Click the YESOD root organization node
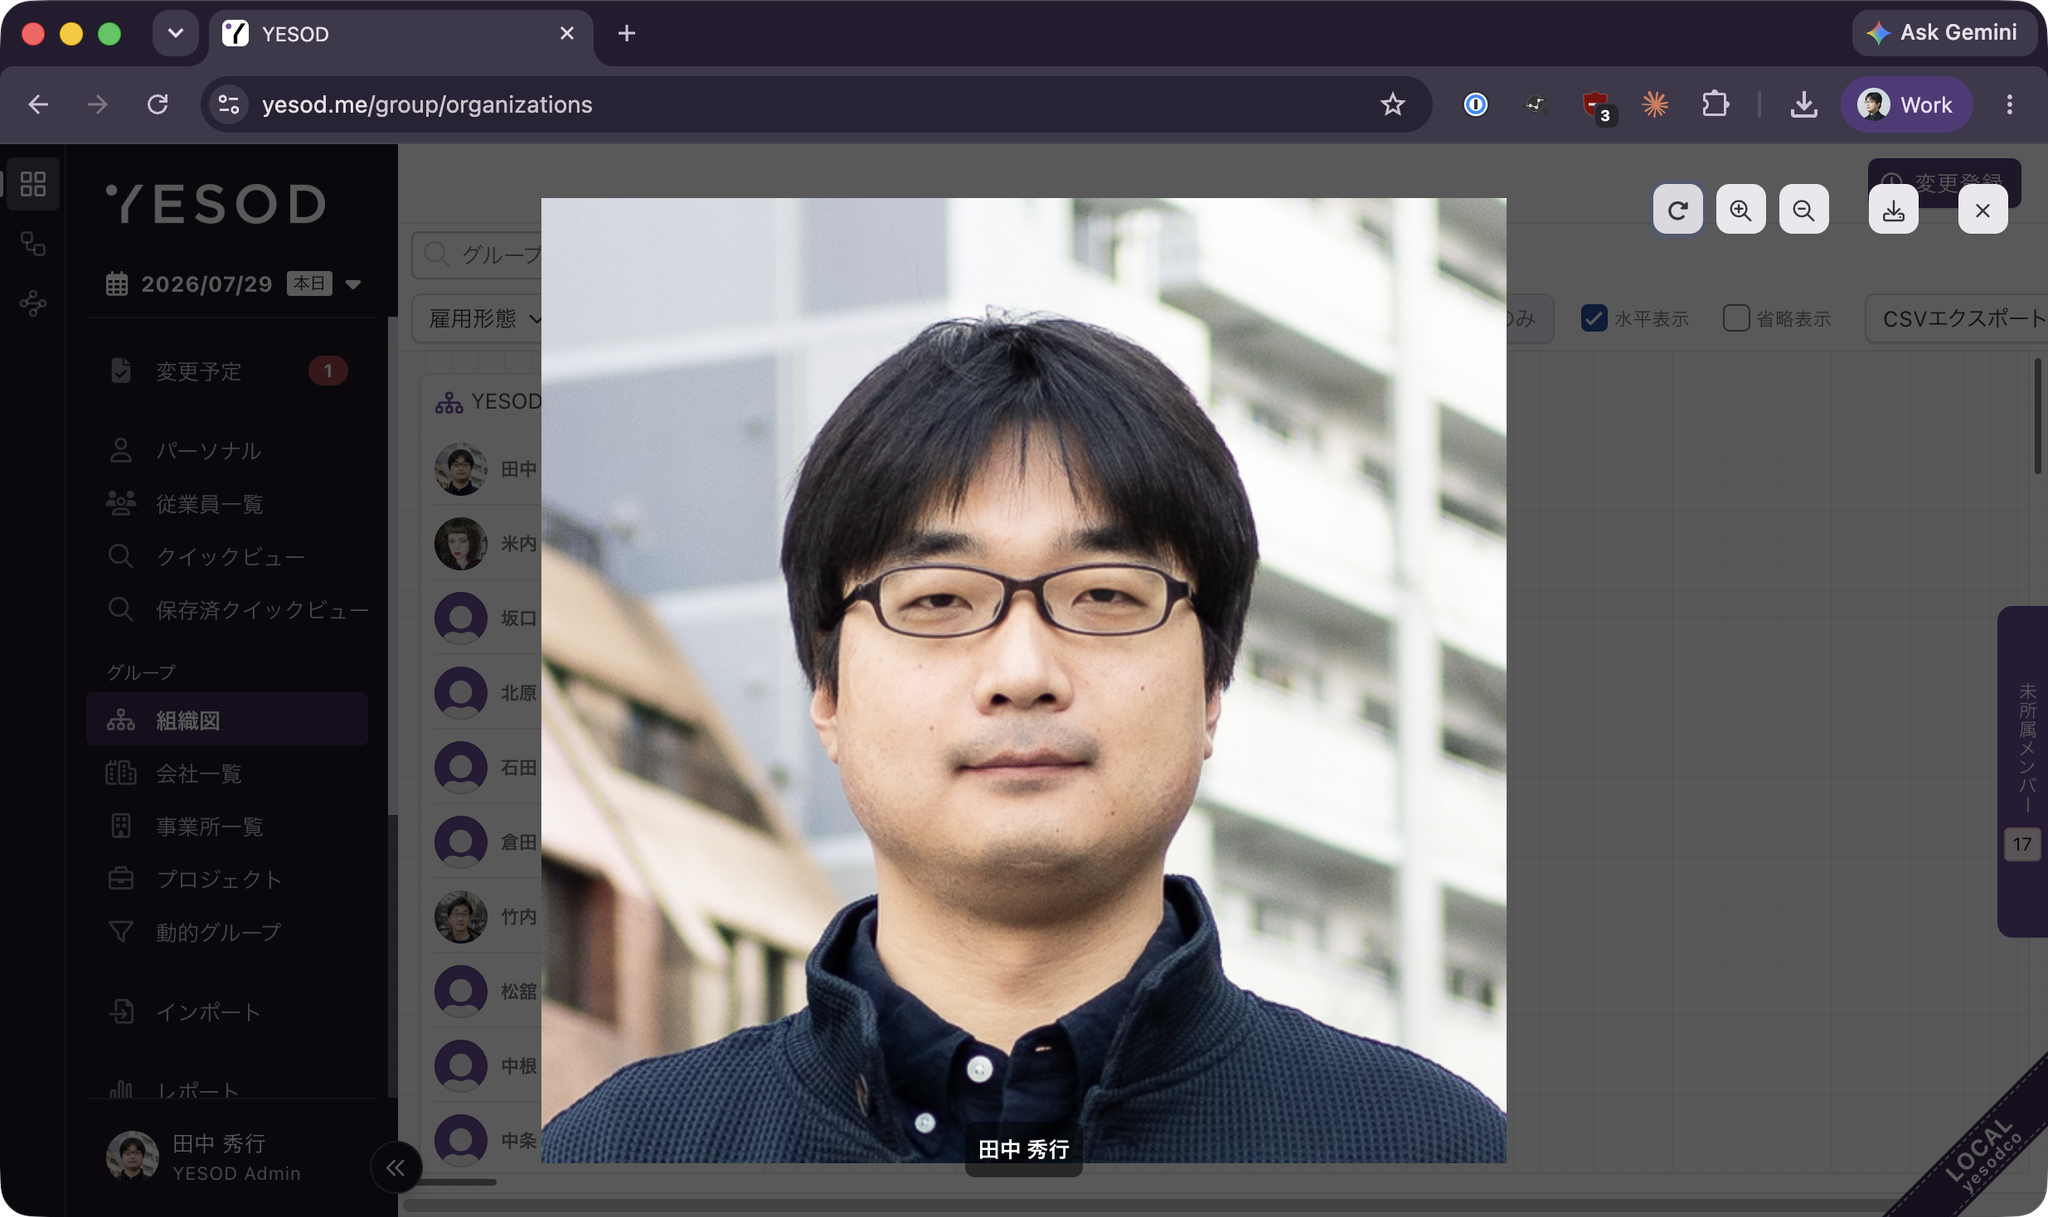 tap(489, 402)
